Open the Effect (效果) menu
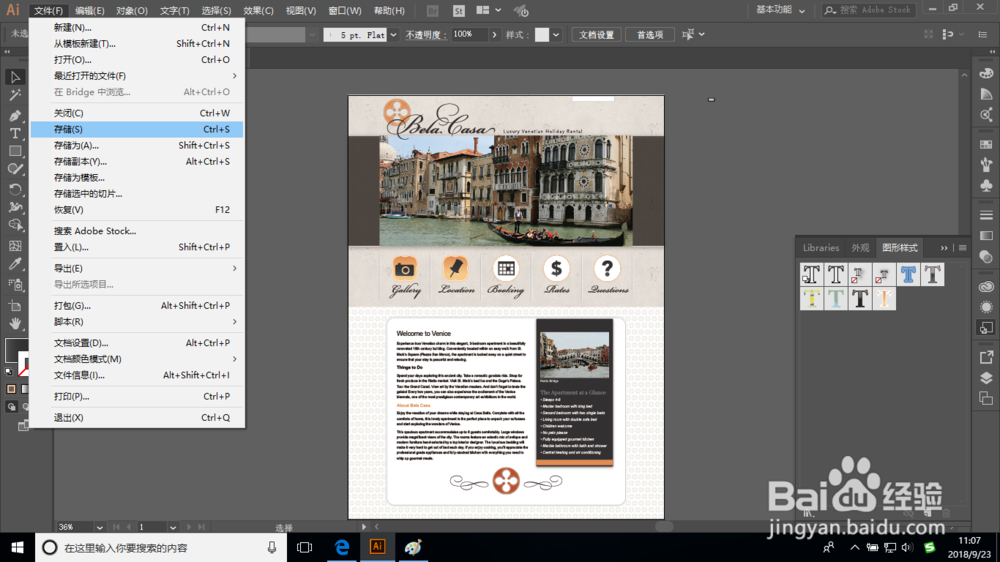 (258, 11)
